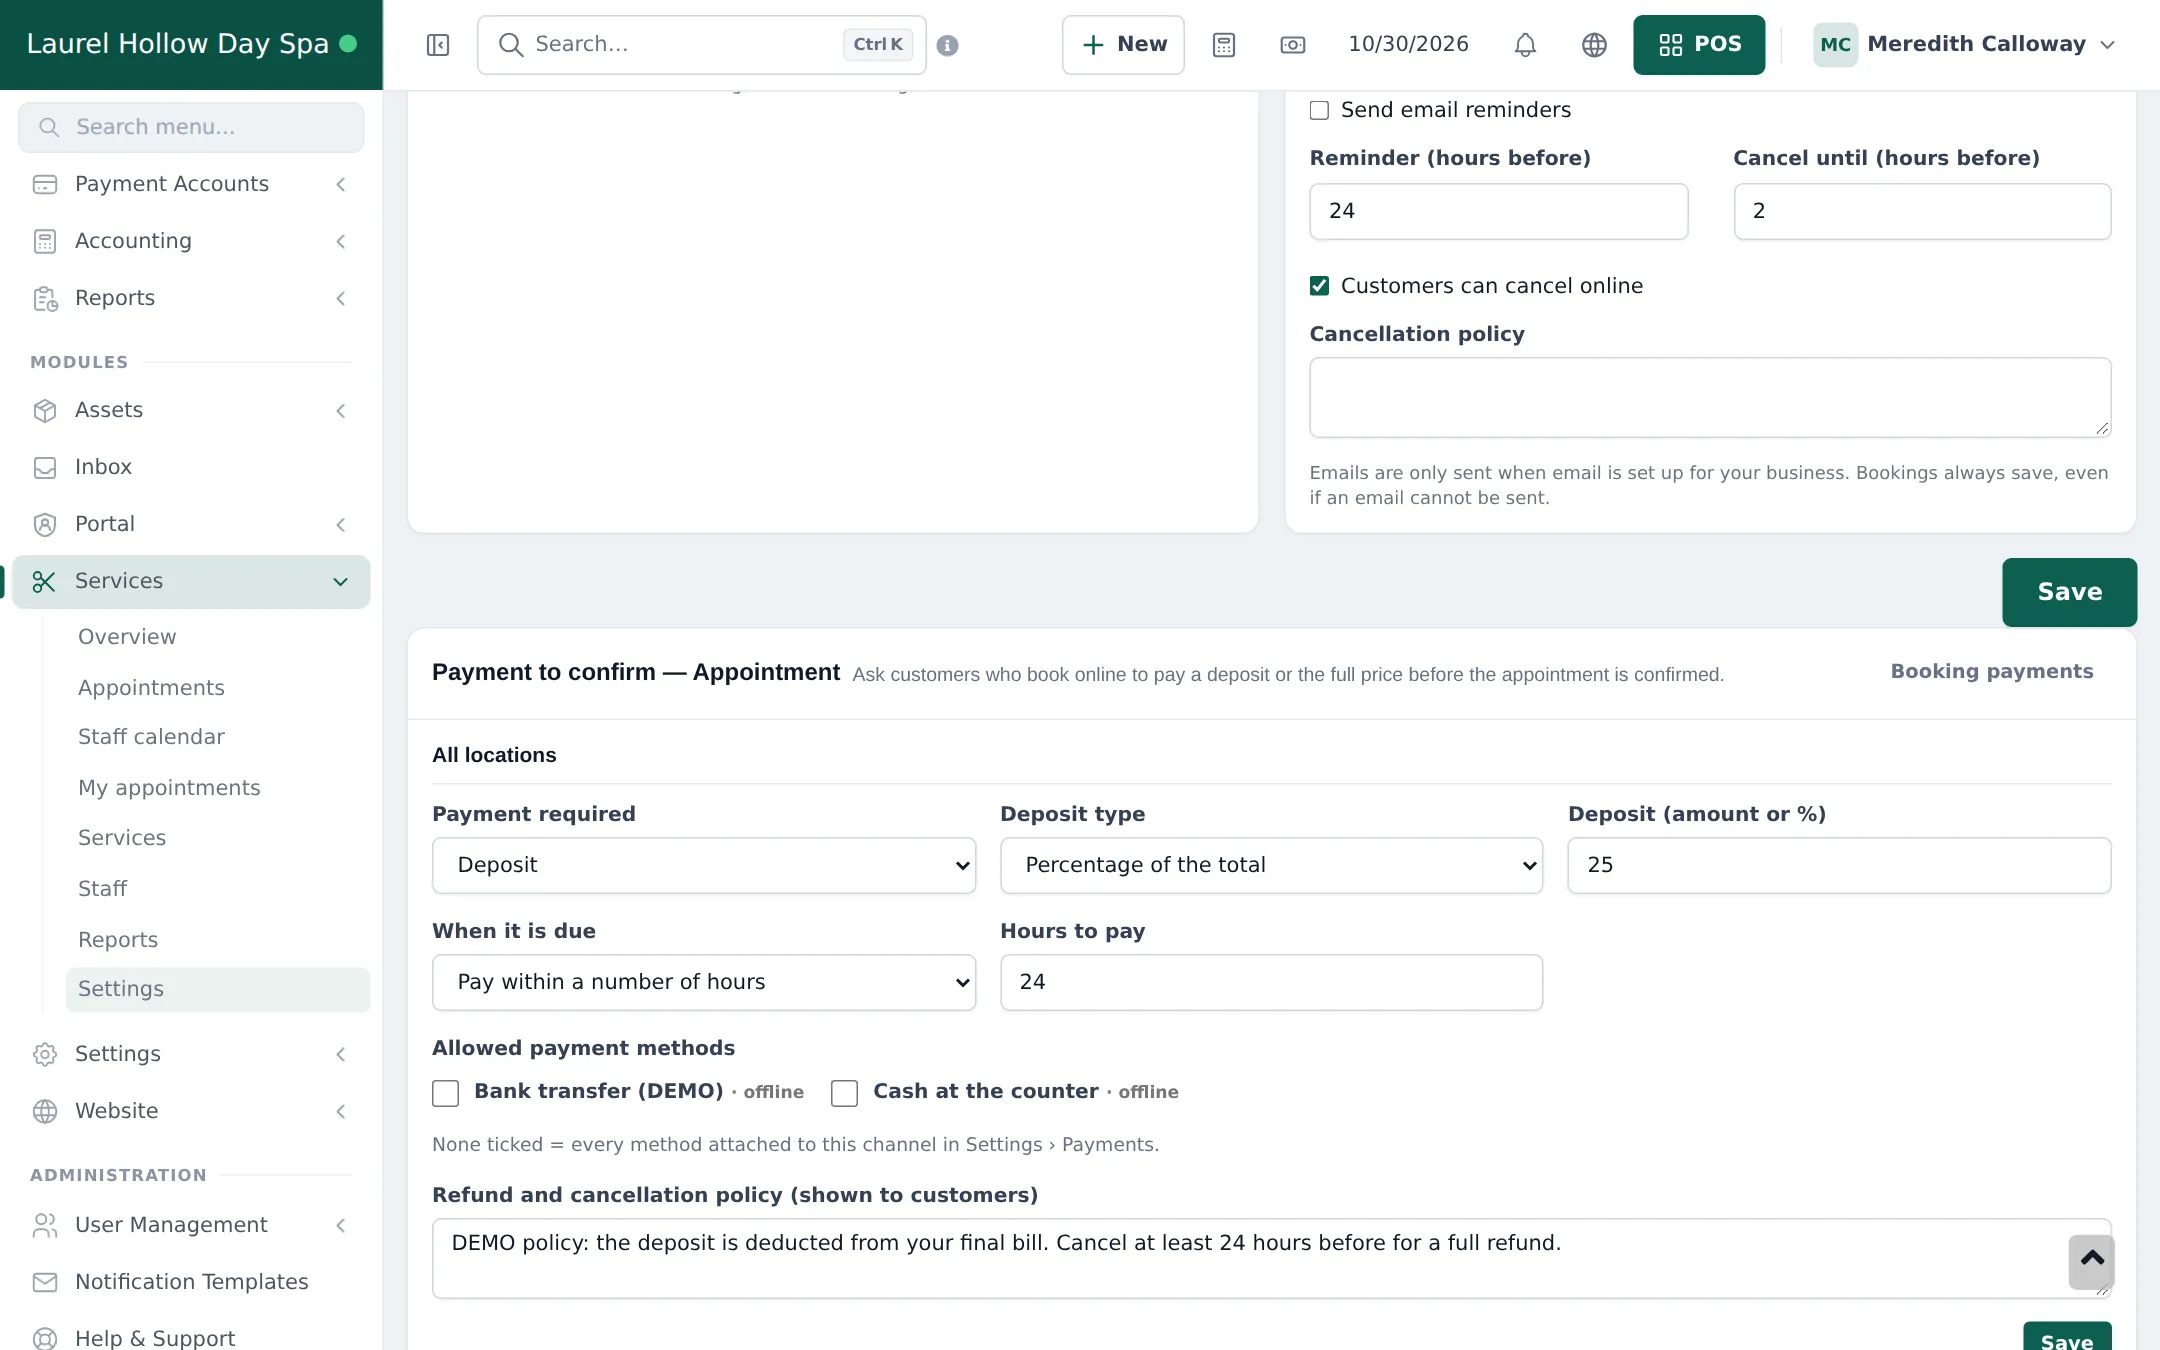Open the Meredith Calloway user menu

pos(1965,45)
